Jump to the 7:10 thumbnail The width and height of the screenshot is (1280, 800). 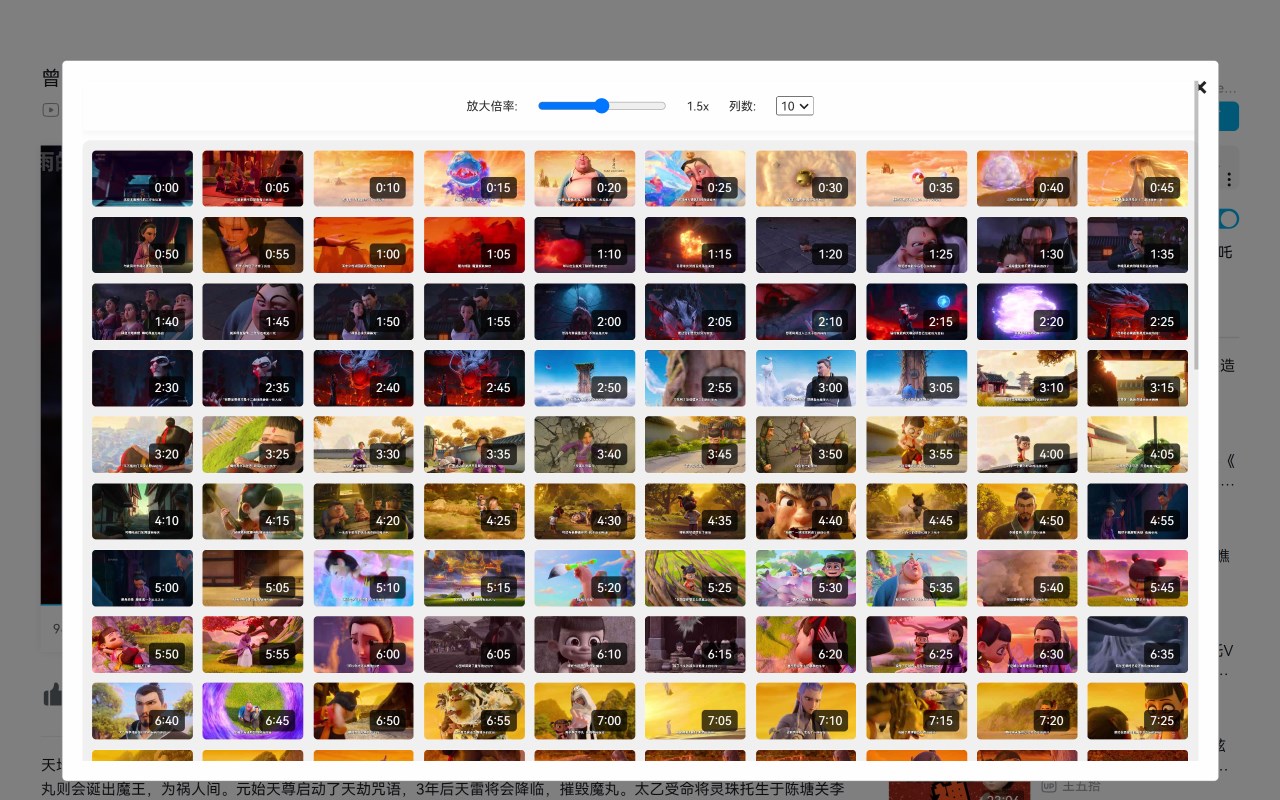click(x=806, y=711)
